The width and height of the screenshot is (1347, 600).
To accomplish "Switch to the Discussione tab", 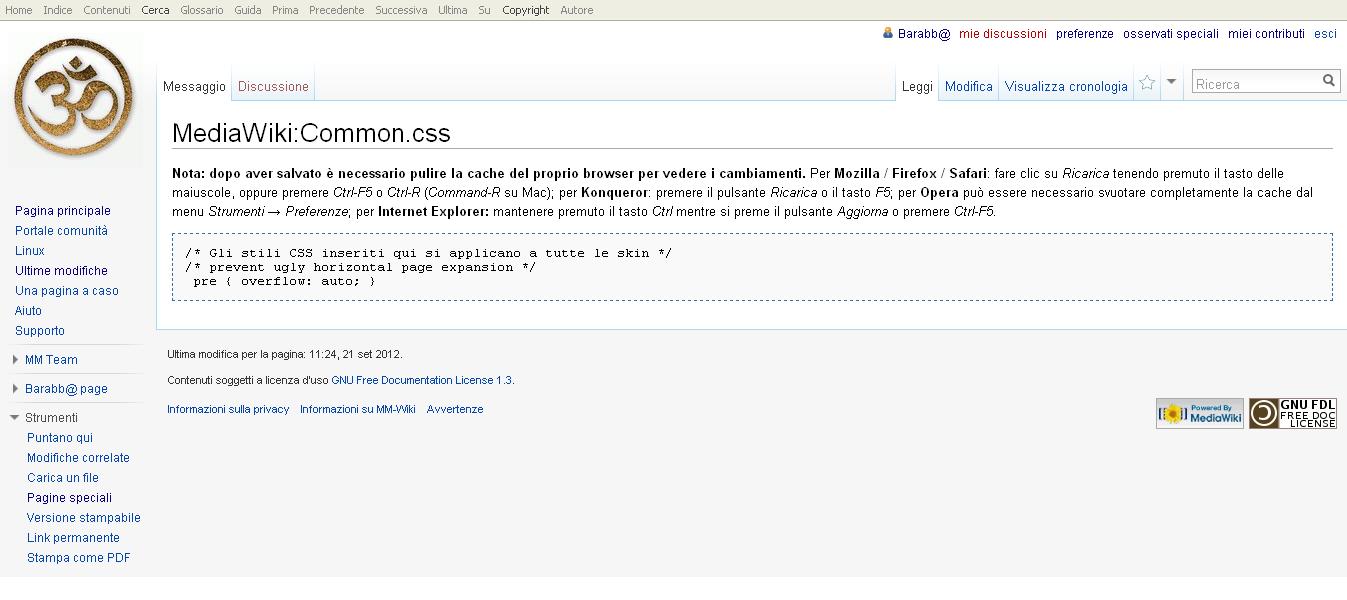I will tap(273, 87).
